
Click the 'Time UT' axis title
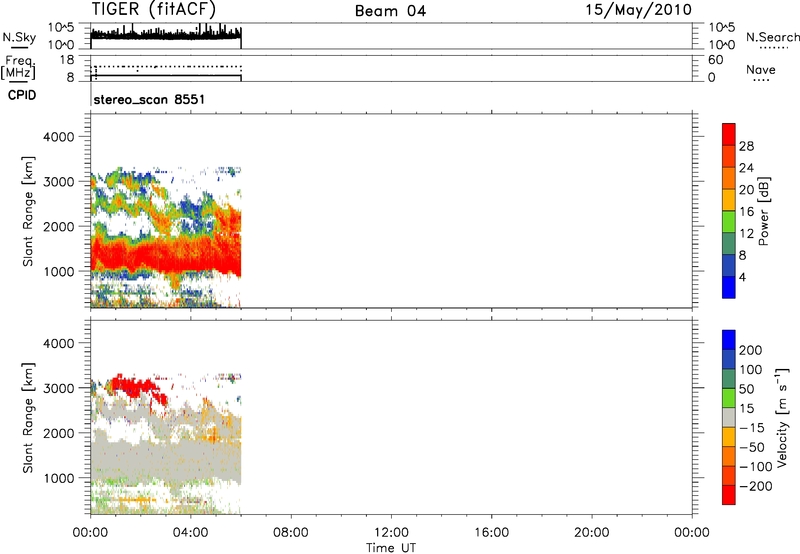(x=391, y=548)
